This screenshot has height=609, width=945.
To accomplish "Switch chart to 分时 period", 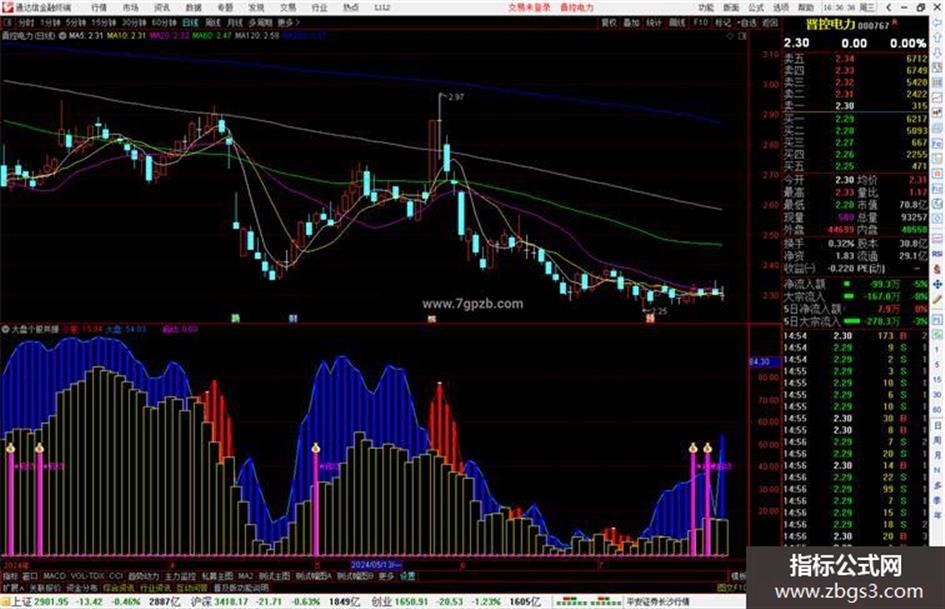I will coord(26,22).
